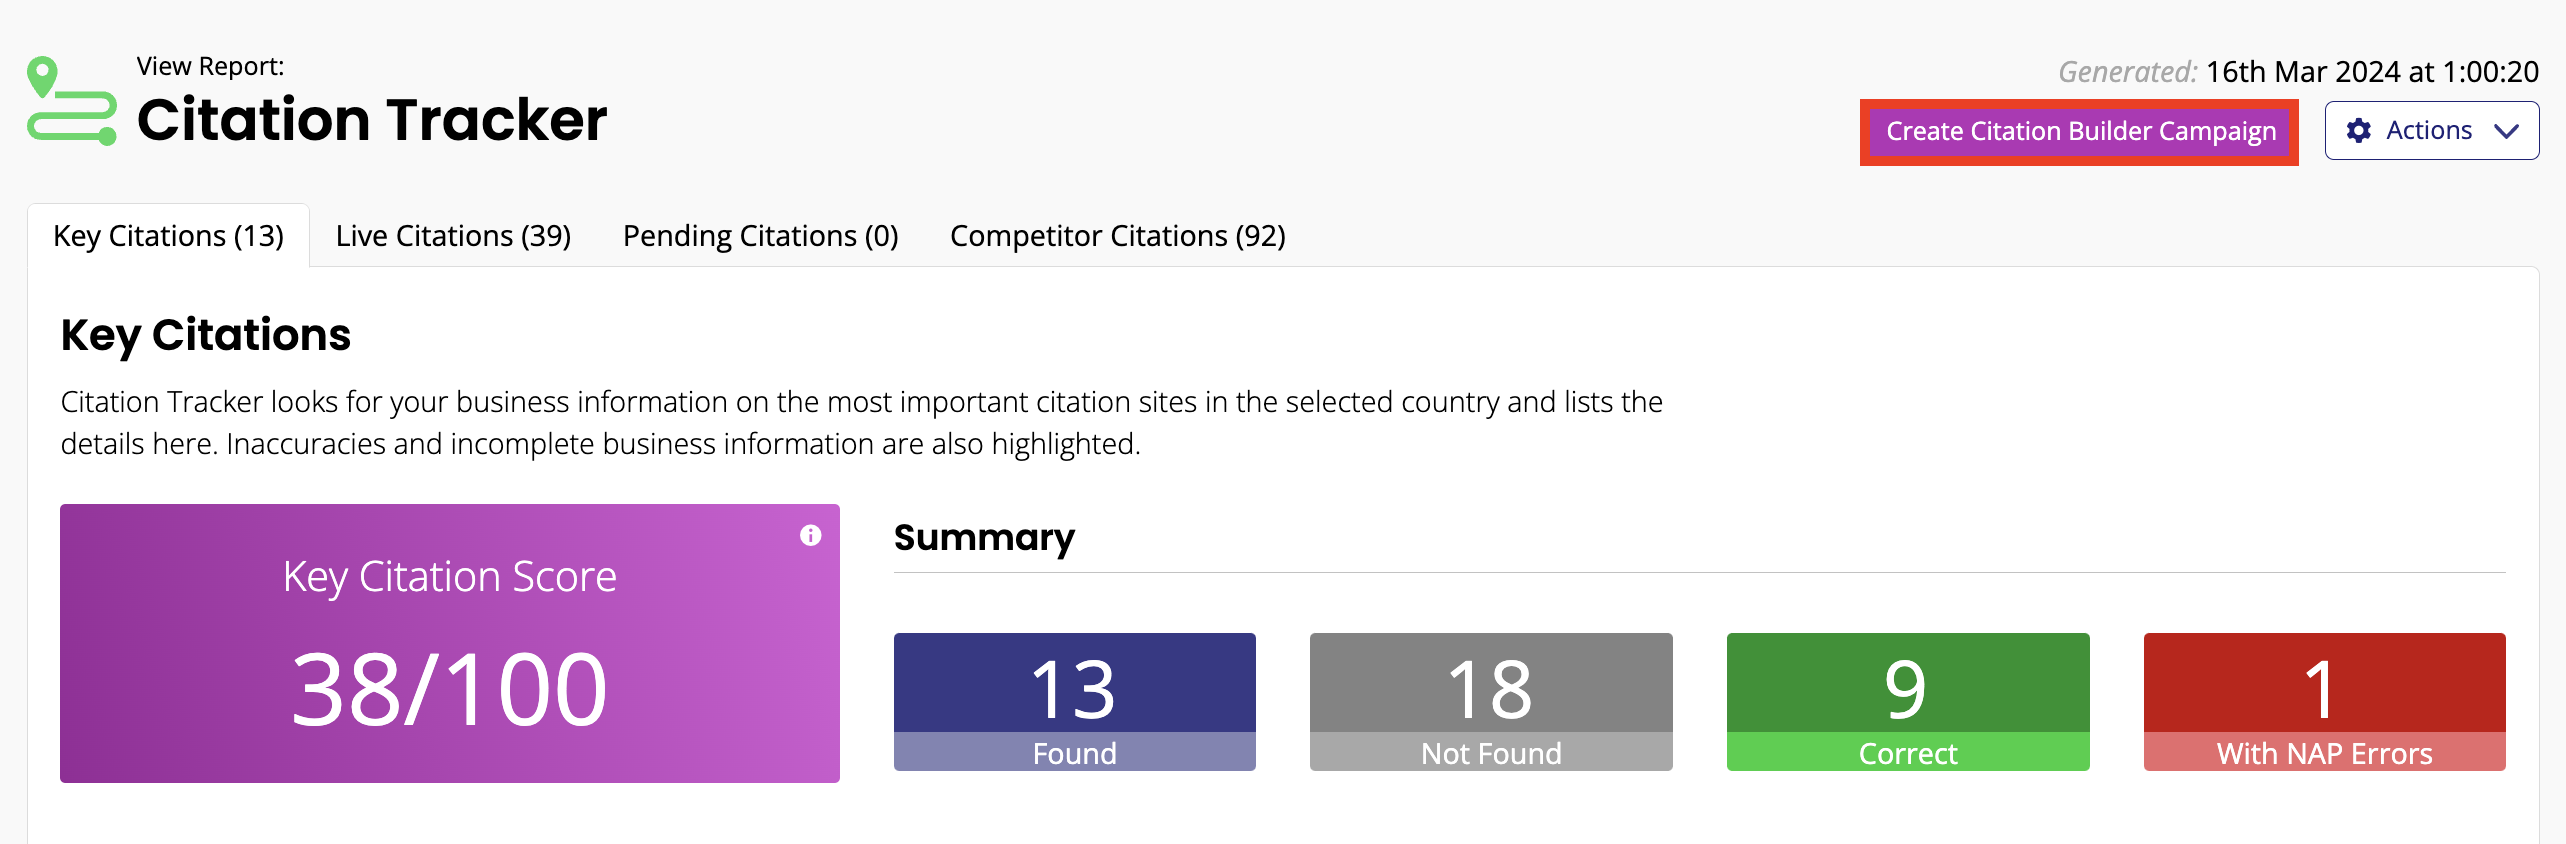Click the Citation Tracker map-pin logo icon

71,101
